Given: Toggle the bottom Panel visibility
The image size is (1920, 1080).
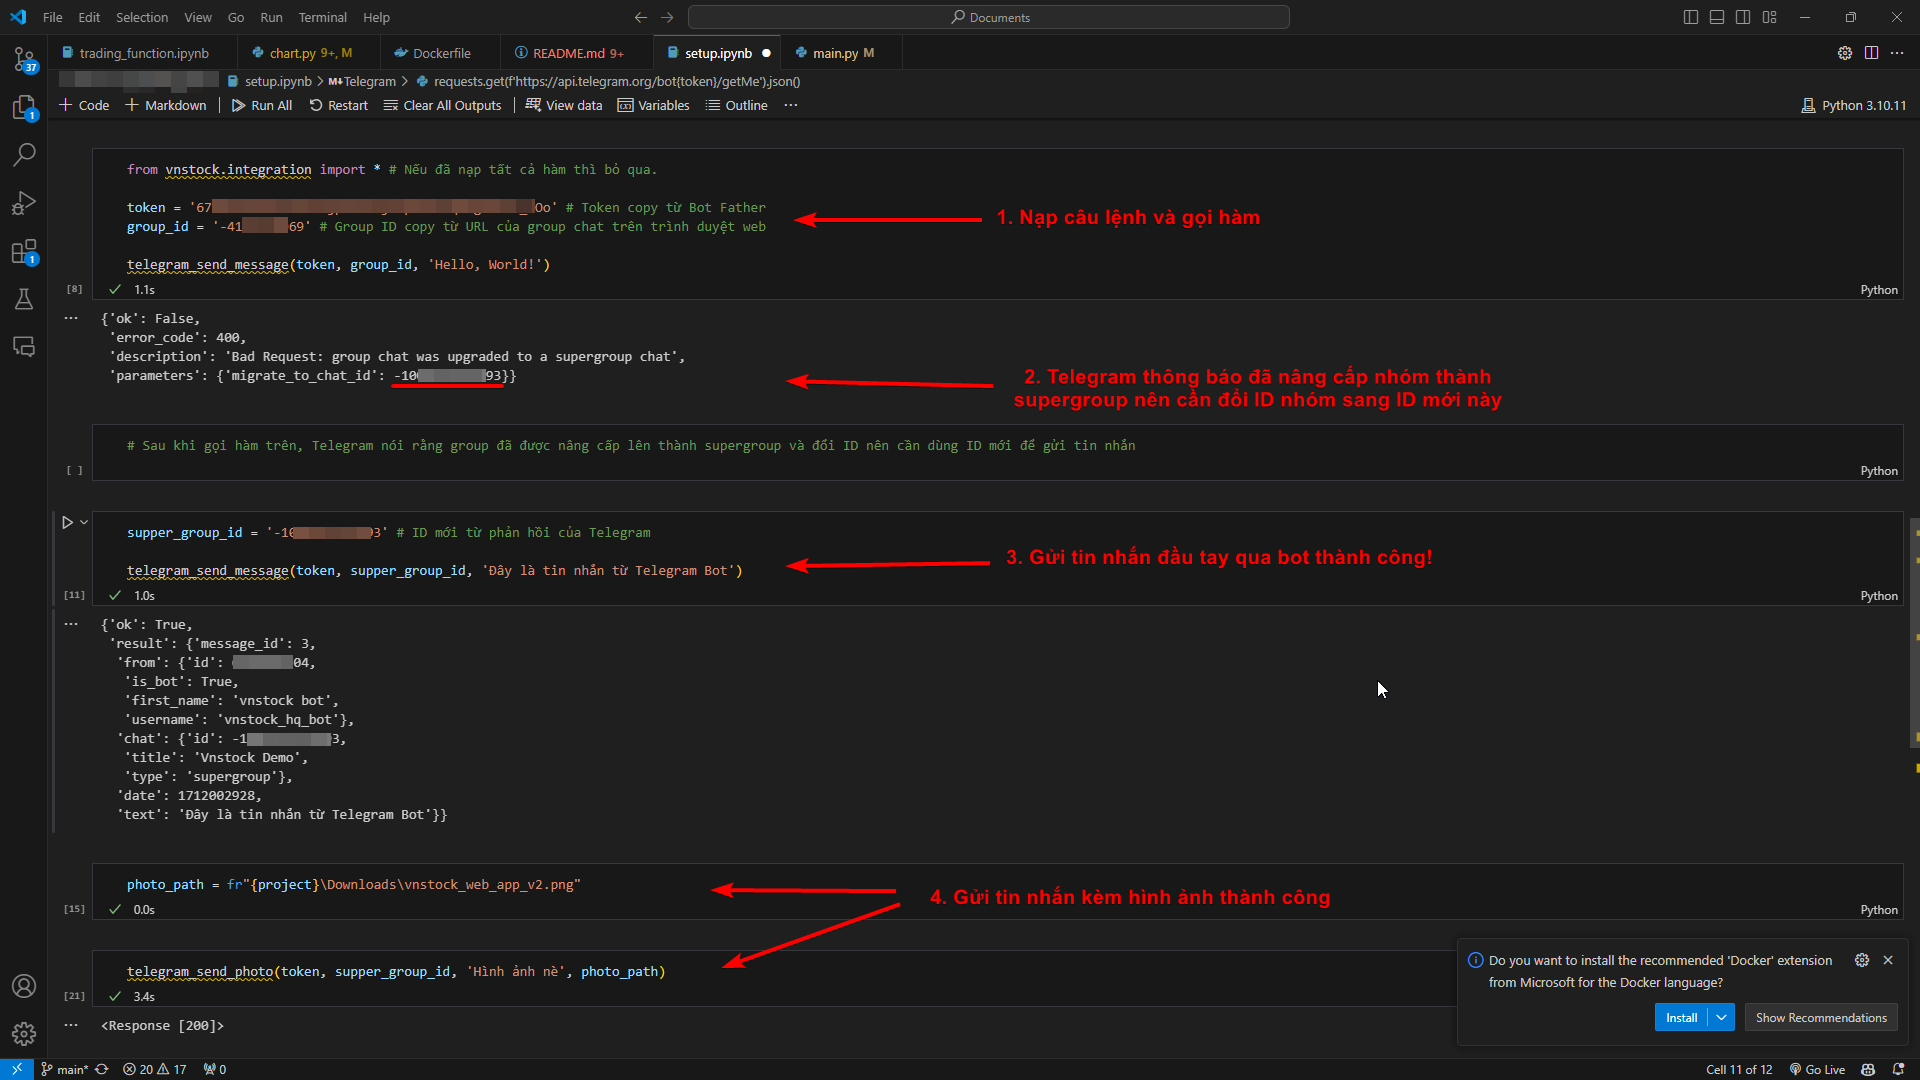Looking at the screenshot, I should [x=1716, y=17].
